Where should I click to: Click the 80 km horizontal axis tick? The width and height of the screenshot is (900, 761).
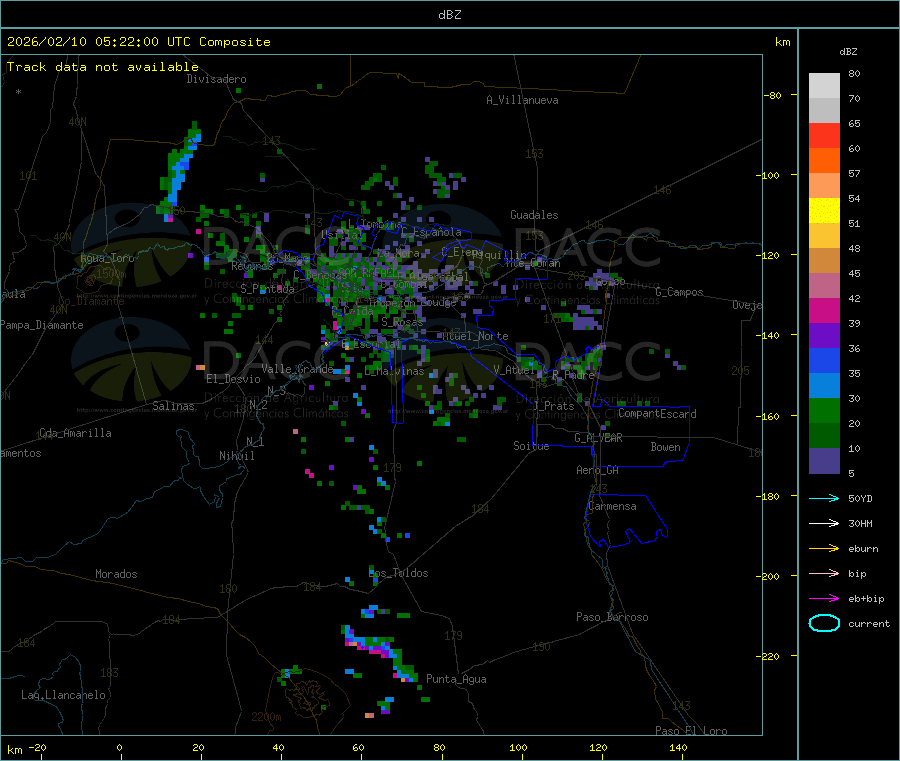(x=439, y=747)
